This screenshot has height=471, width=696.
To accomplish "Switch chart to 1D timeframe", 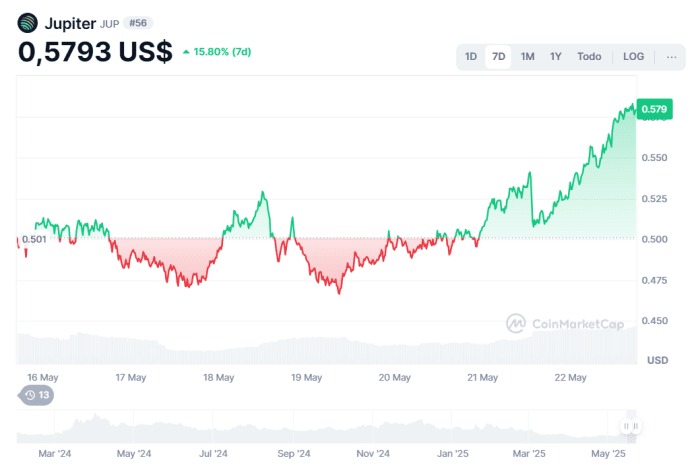I will click(x=471, y=57).
